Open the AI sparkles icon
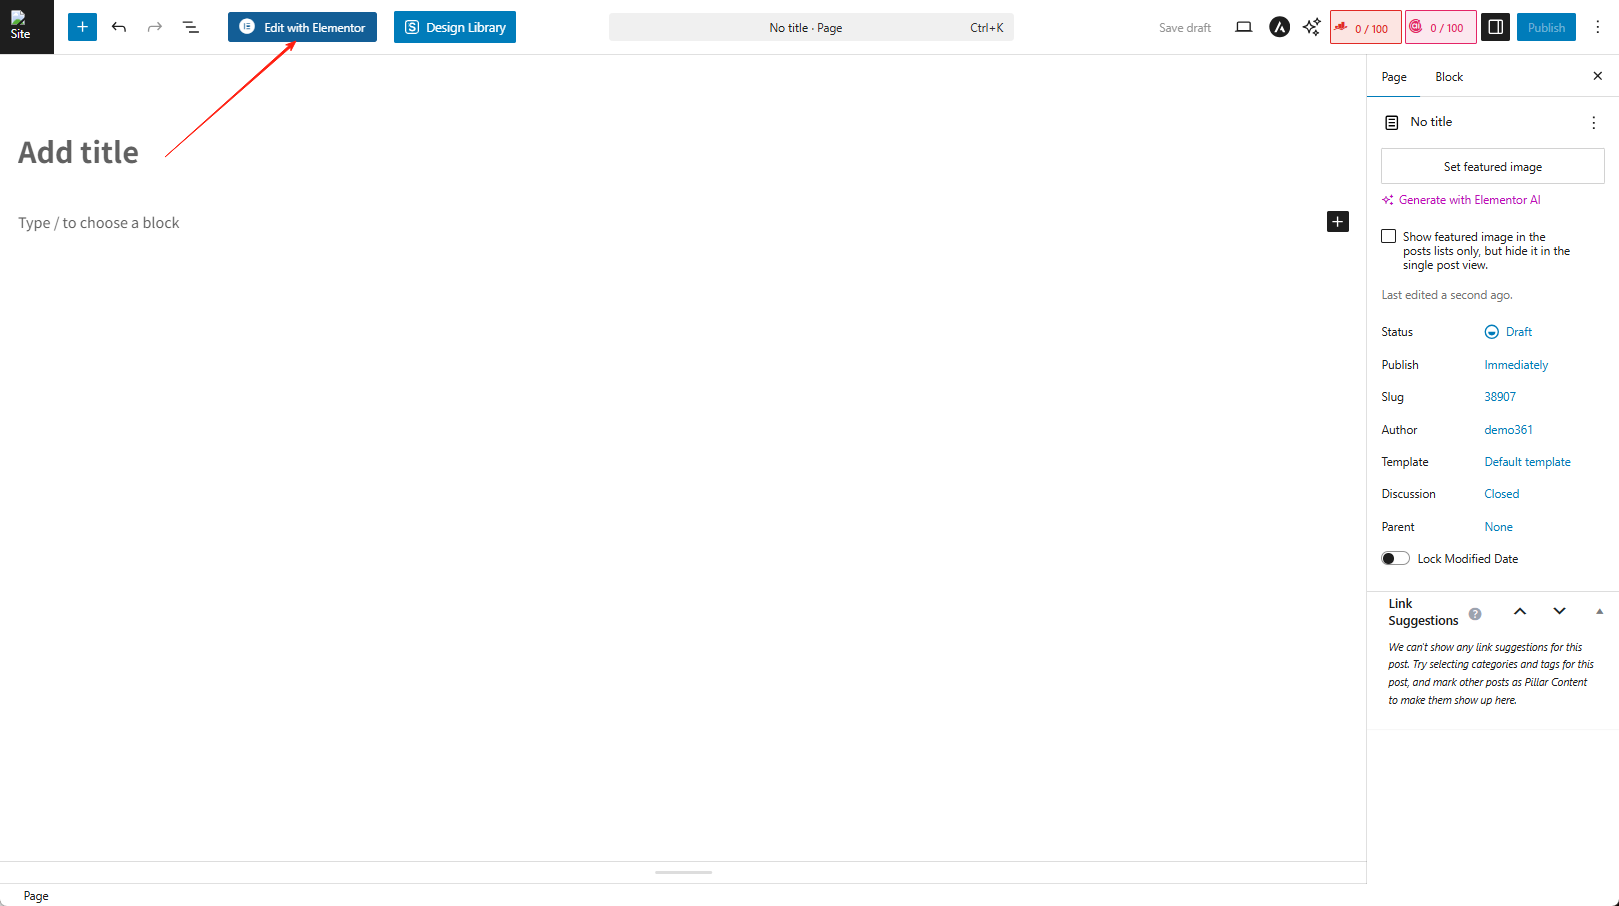Viewport: 1619px width, 906px height. (1311, 27)
